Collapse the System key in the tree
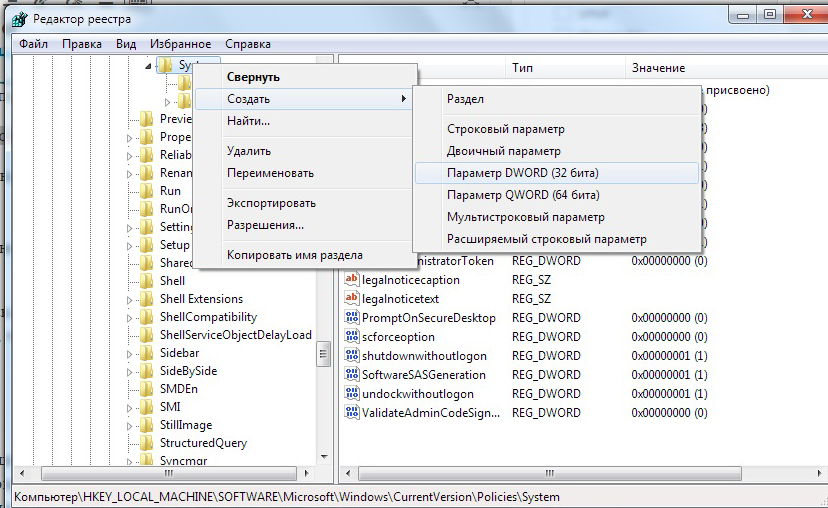 pos(148,66)
